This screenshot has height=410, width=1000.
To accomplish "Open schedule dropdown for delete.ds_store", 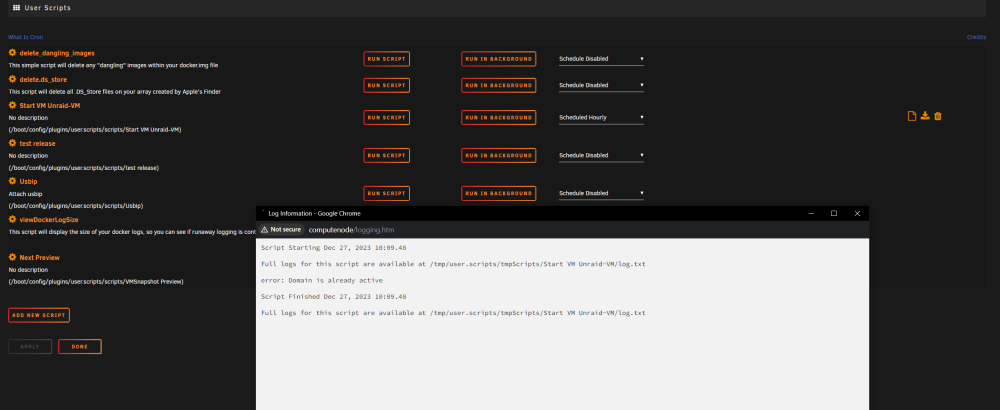I will [x=601, y=85].
